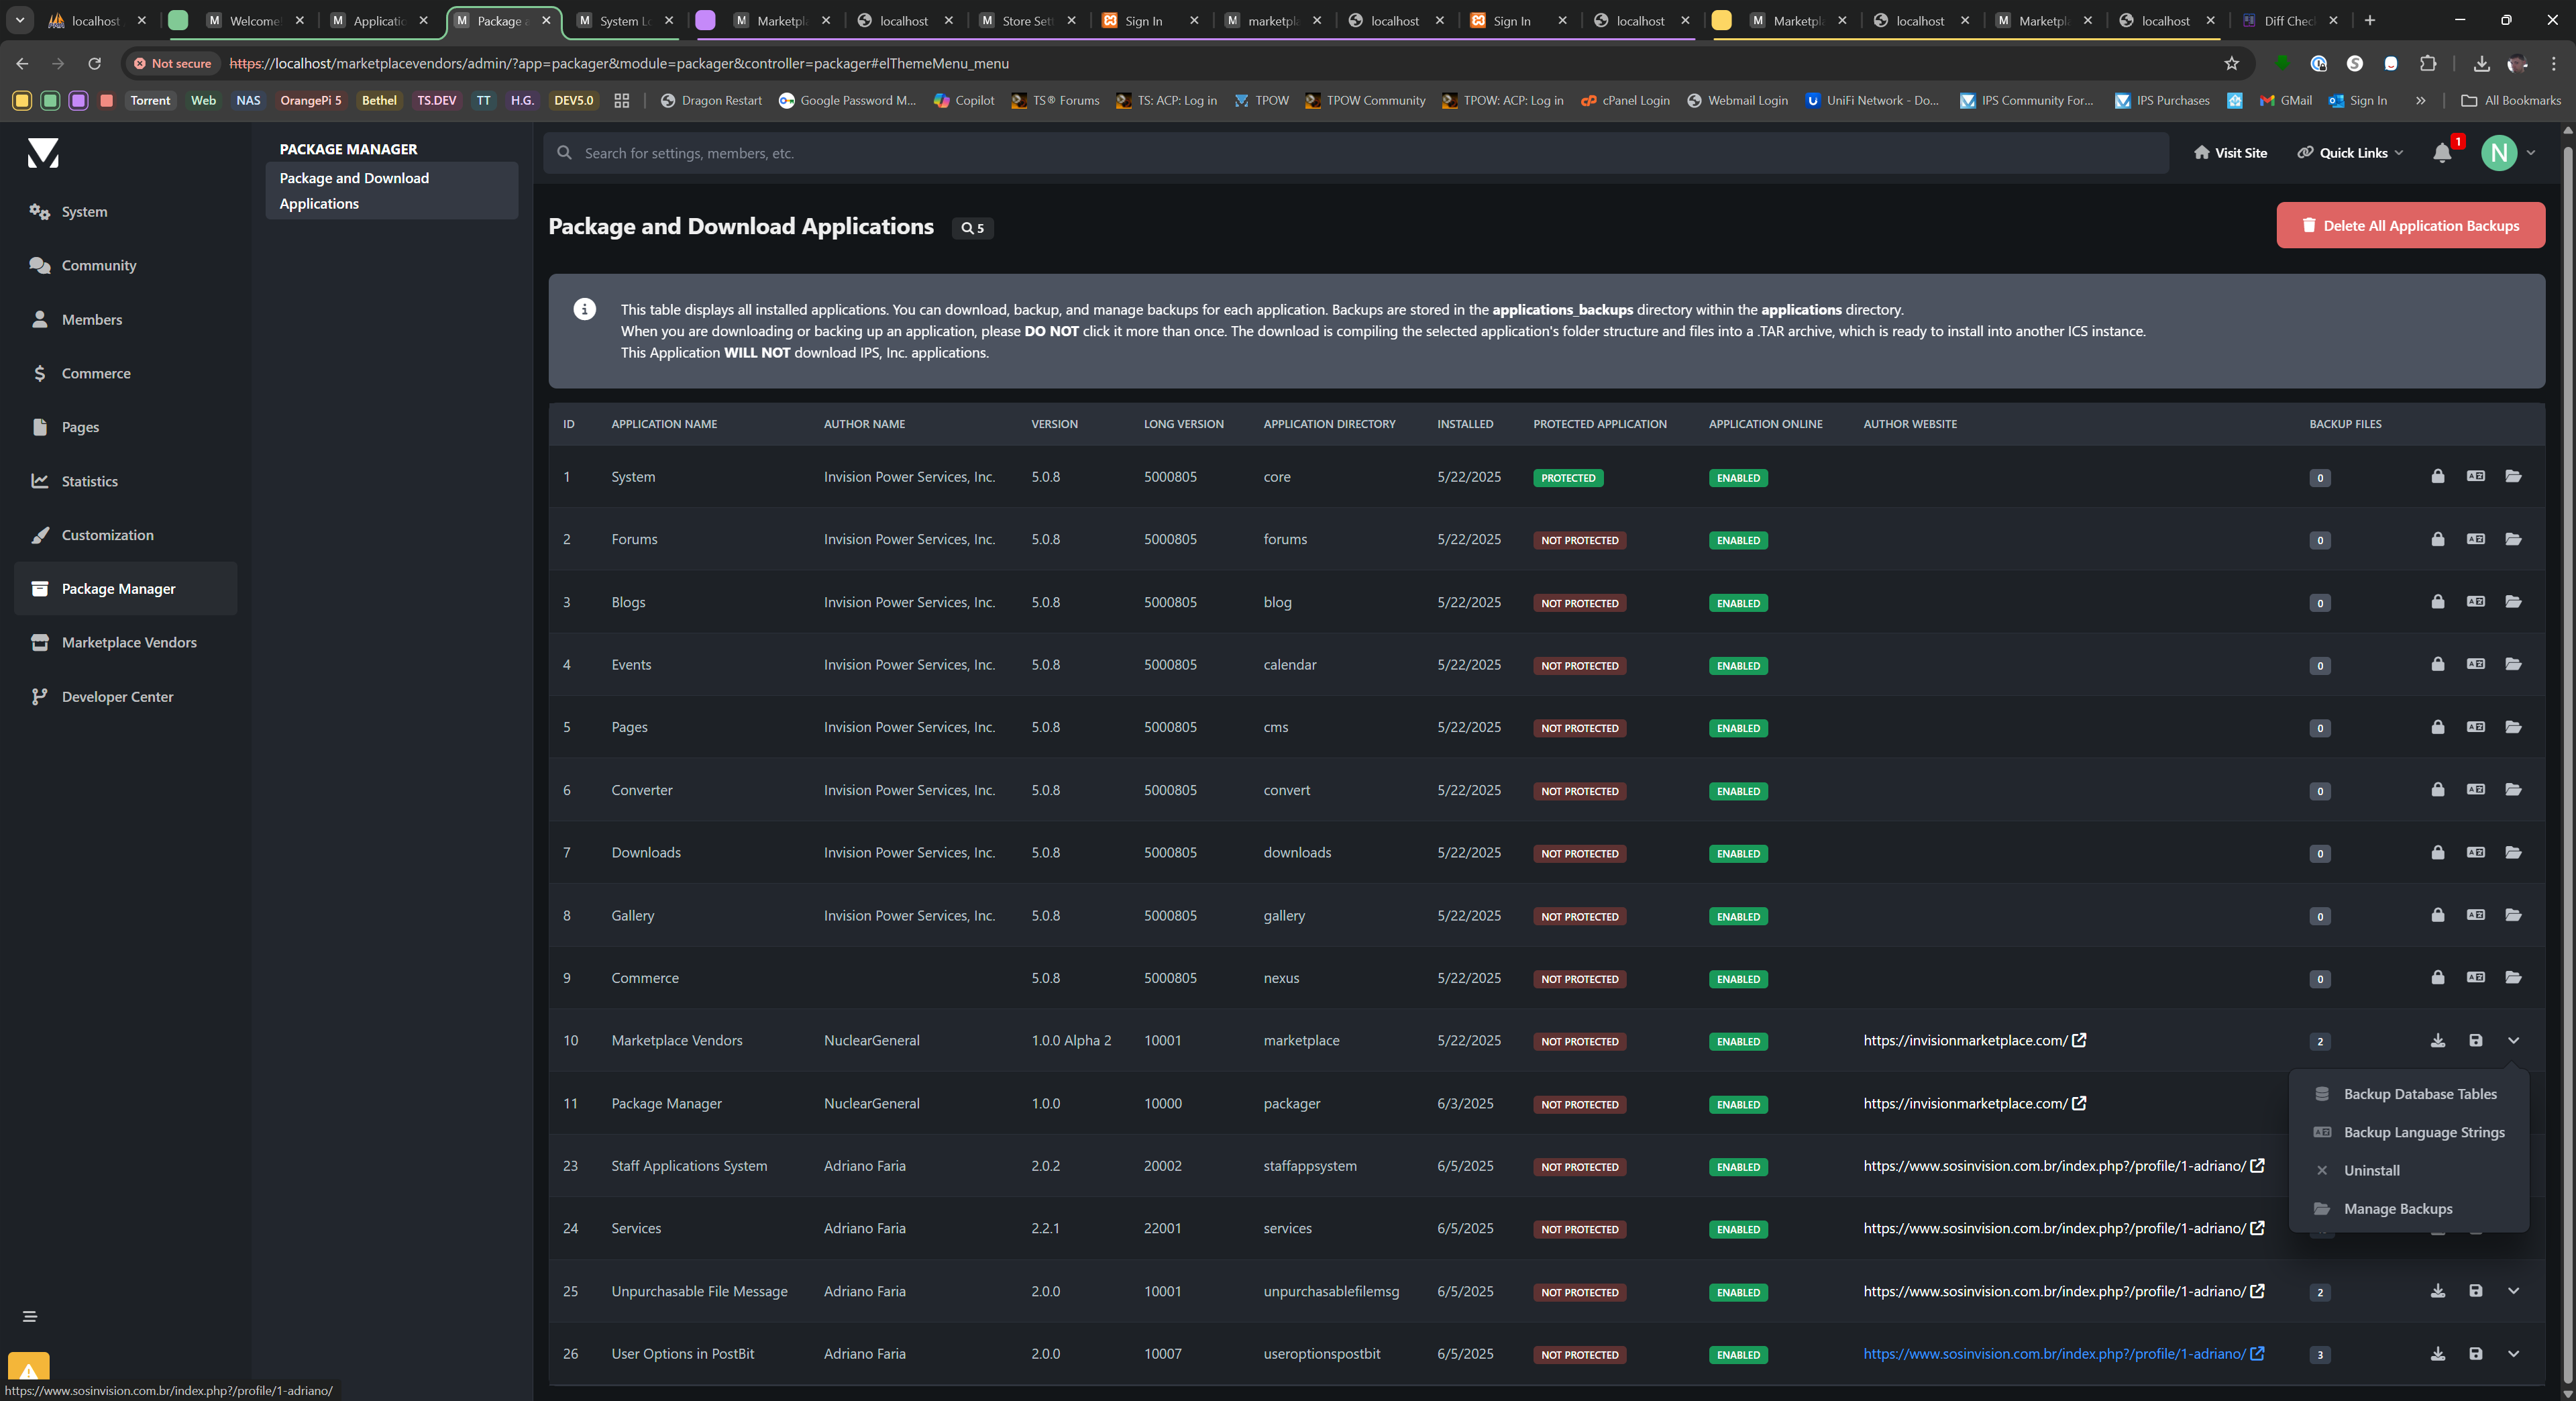Open the Dragon Restart bookmark
Screen dimensions: 2576x1401
pos(711,100)
